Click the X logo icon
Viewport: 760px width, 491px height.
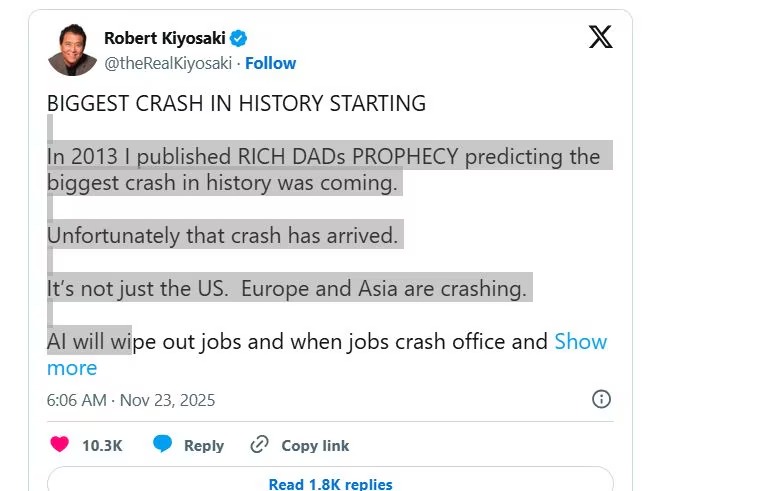[x=600, y=37]
